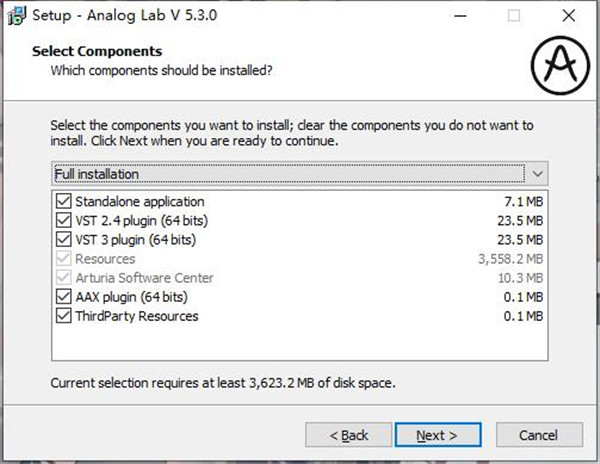Click the disabled maximize button
Image resolution: width=600 pixels, height=464 pixels.
(x=514, y=16)
